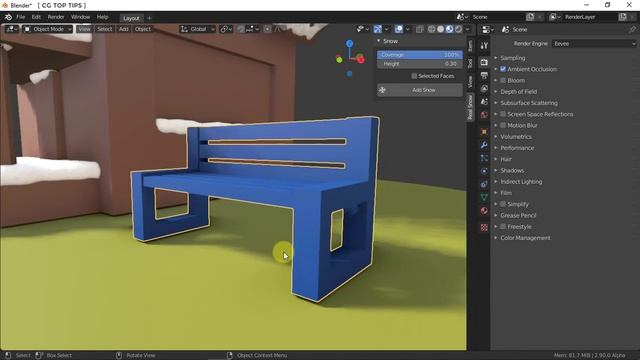The image size is (640, 360).
Task: Open the Output properties tab icon
Action: [x=484, y=75]
